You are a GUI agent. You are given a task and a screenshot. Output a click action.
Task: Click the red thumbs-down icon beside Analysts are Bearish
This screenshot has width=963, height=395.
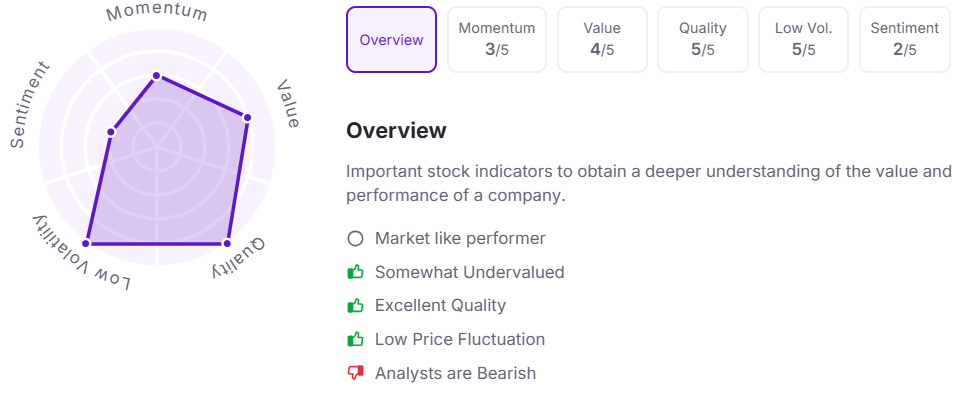point(355,373)
